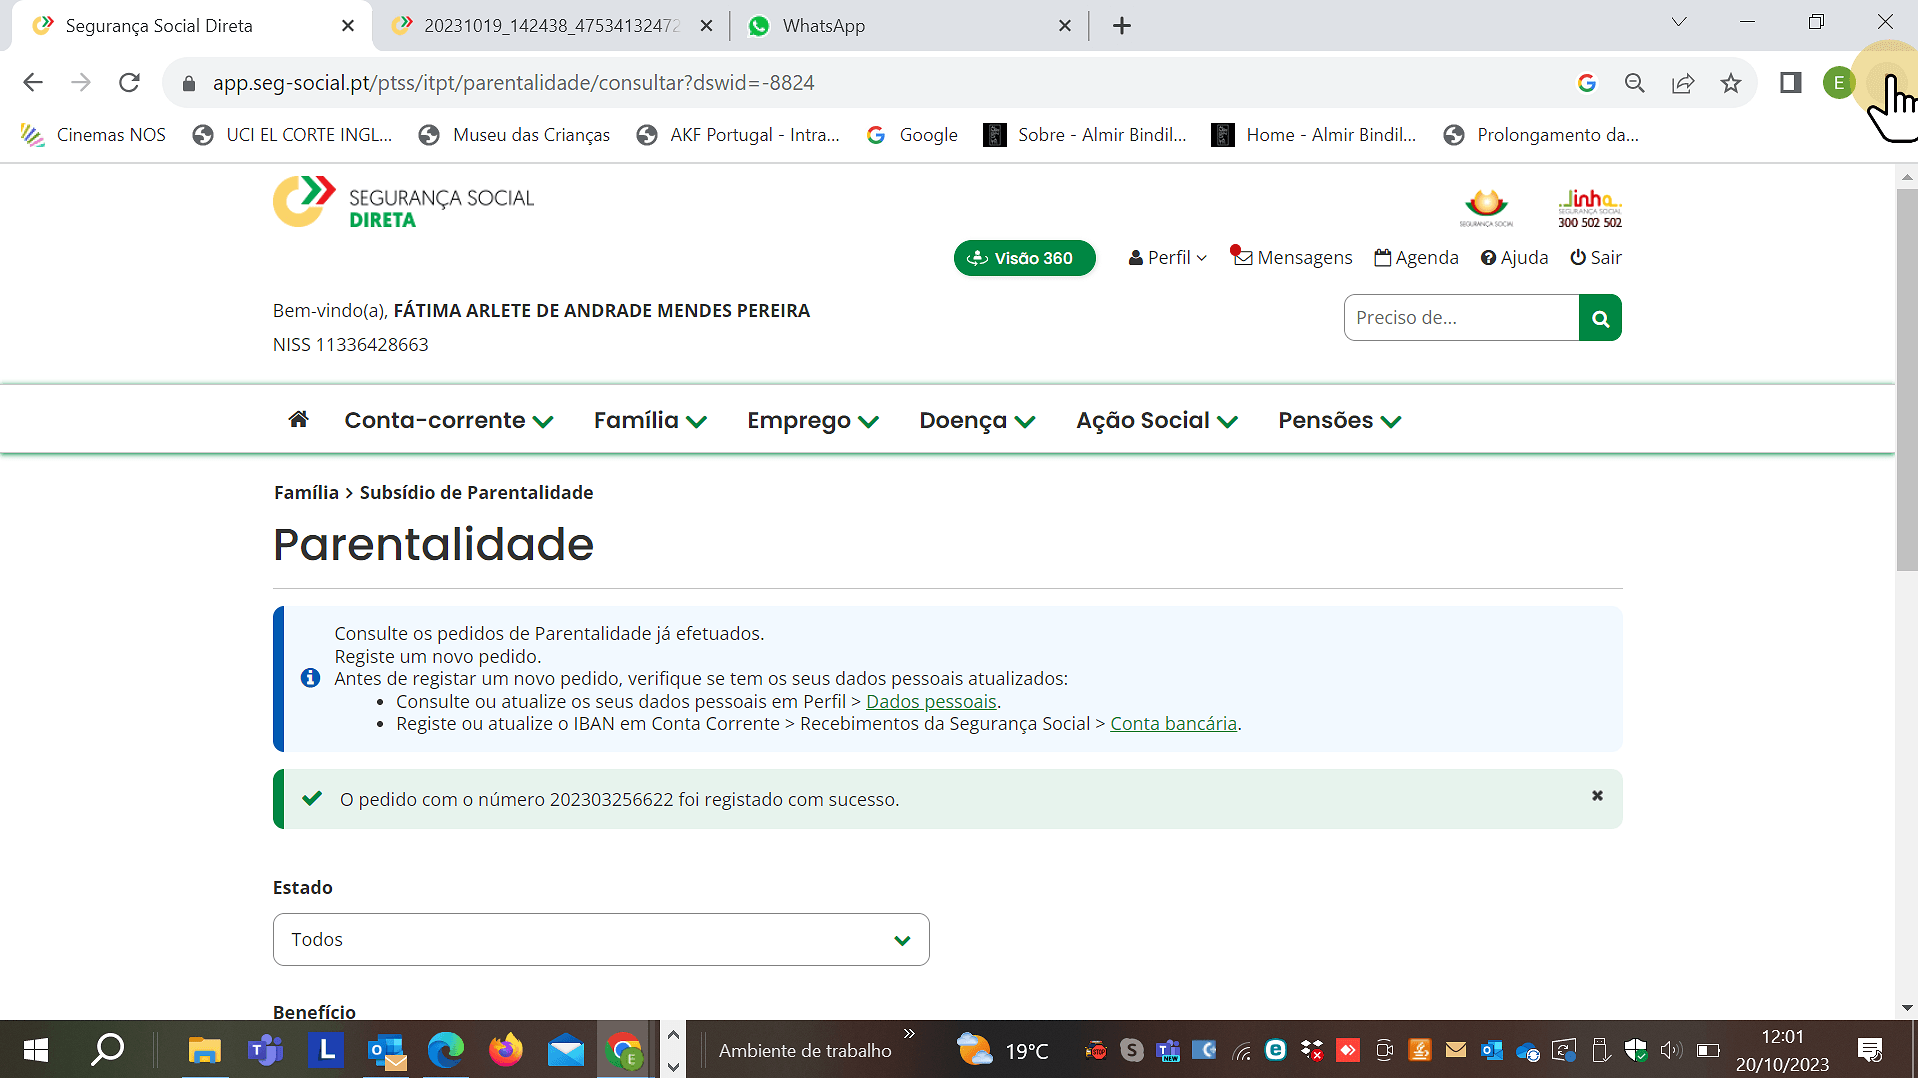Viewport: 1918px width, 1078px height.
Task: Click the green search magnifier button
Action: (1600, 318)
